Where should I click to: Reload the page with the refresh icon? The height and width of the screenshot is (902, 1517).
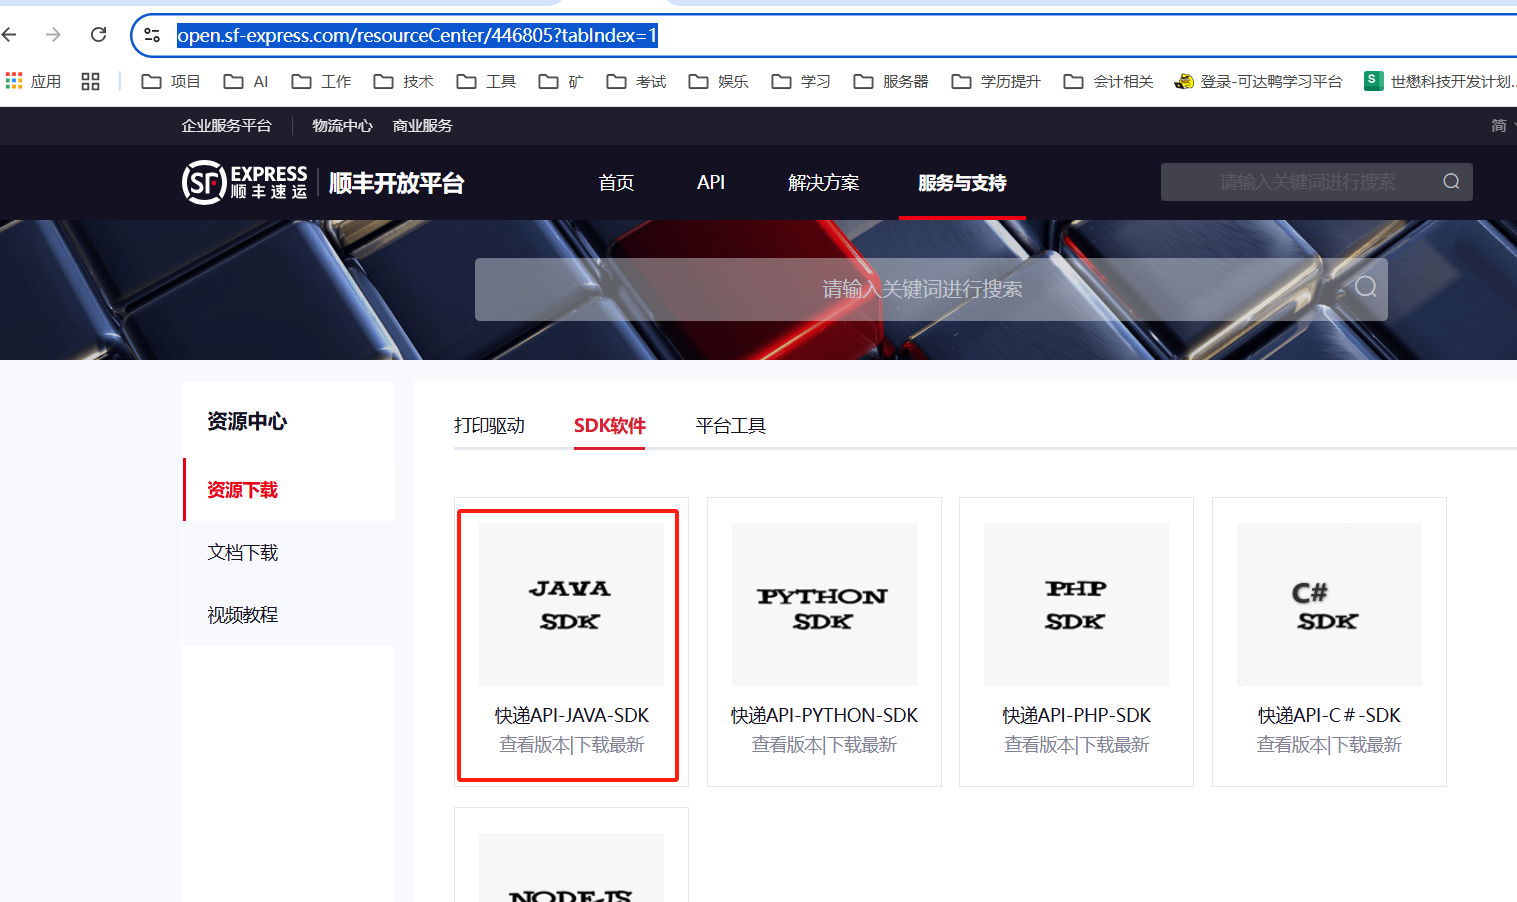coord(98,35)
